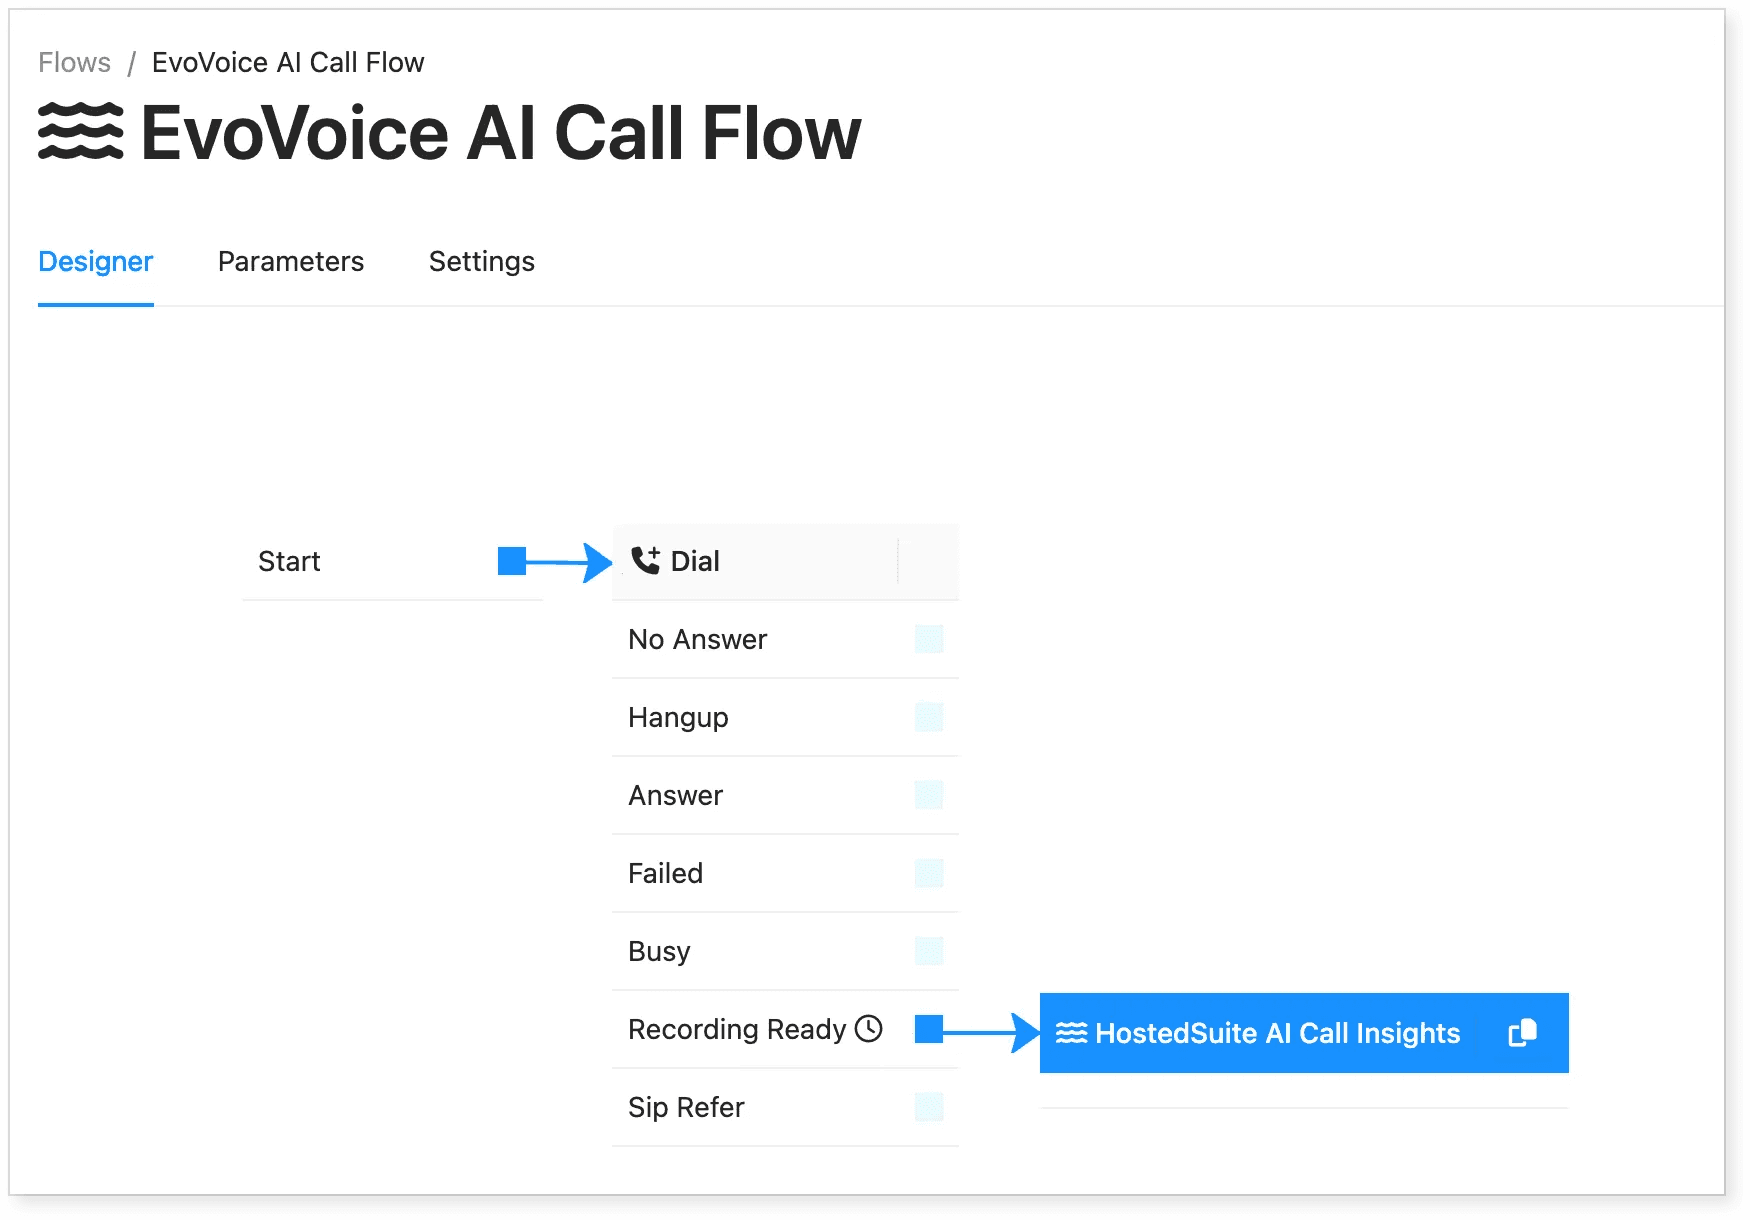This screenshot has width=1750, height=1220.
Task: Click the Flows breadcrumb link
Action: pos(74,62)
